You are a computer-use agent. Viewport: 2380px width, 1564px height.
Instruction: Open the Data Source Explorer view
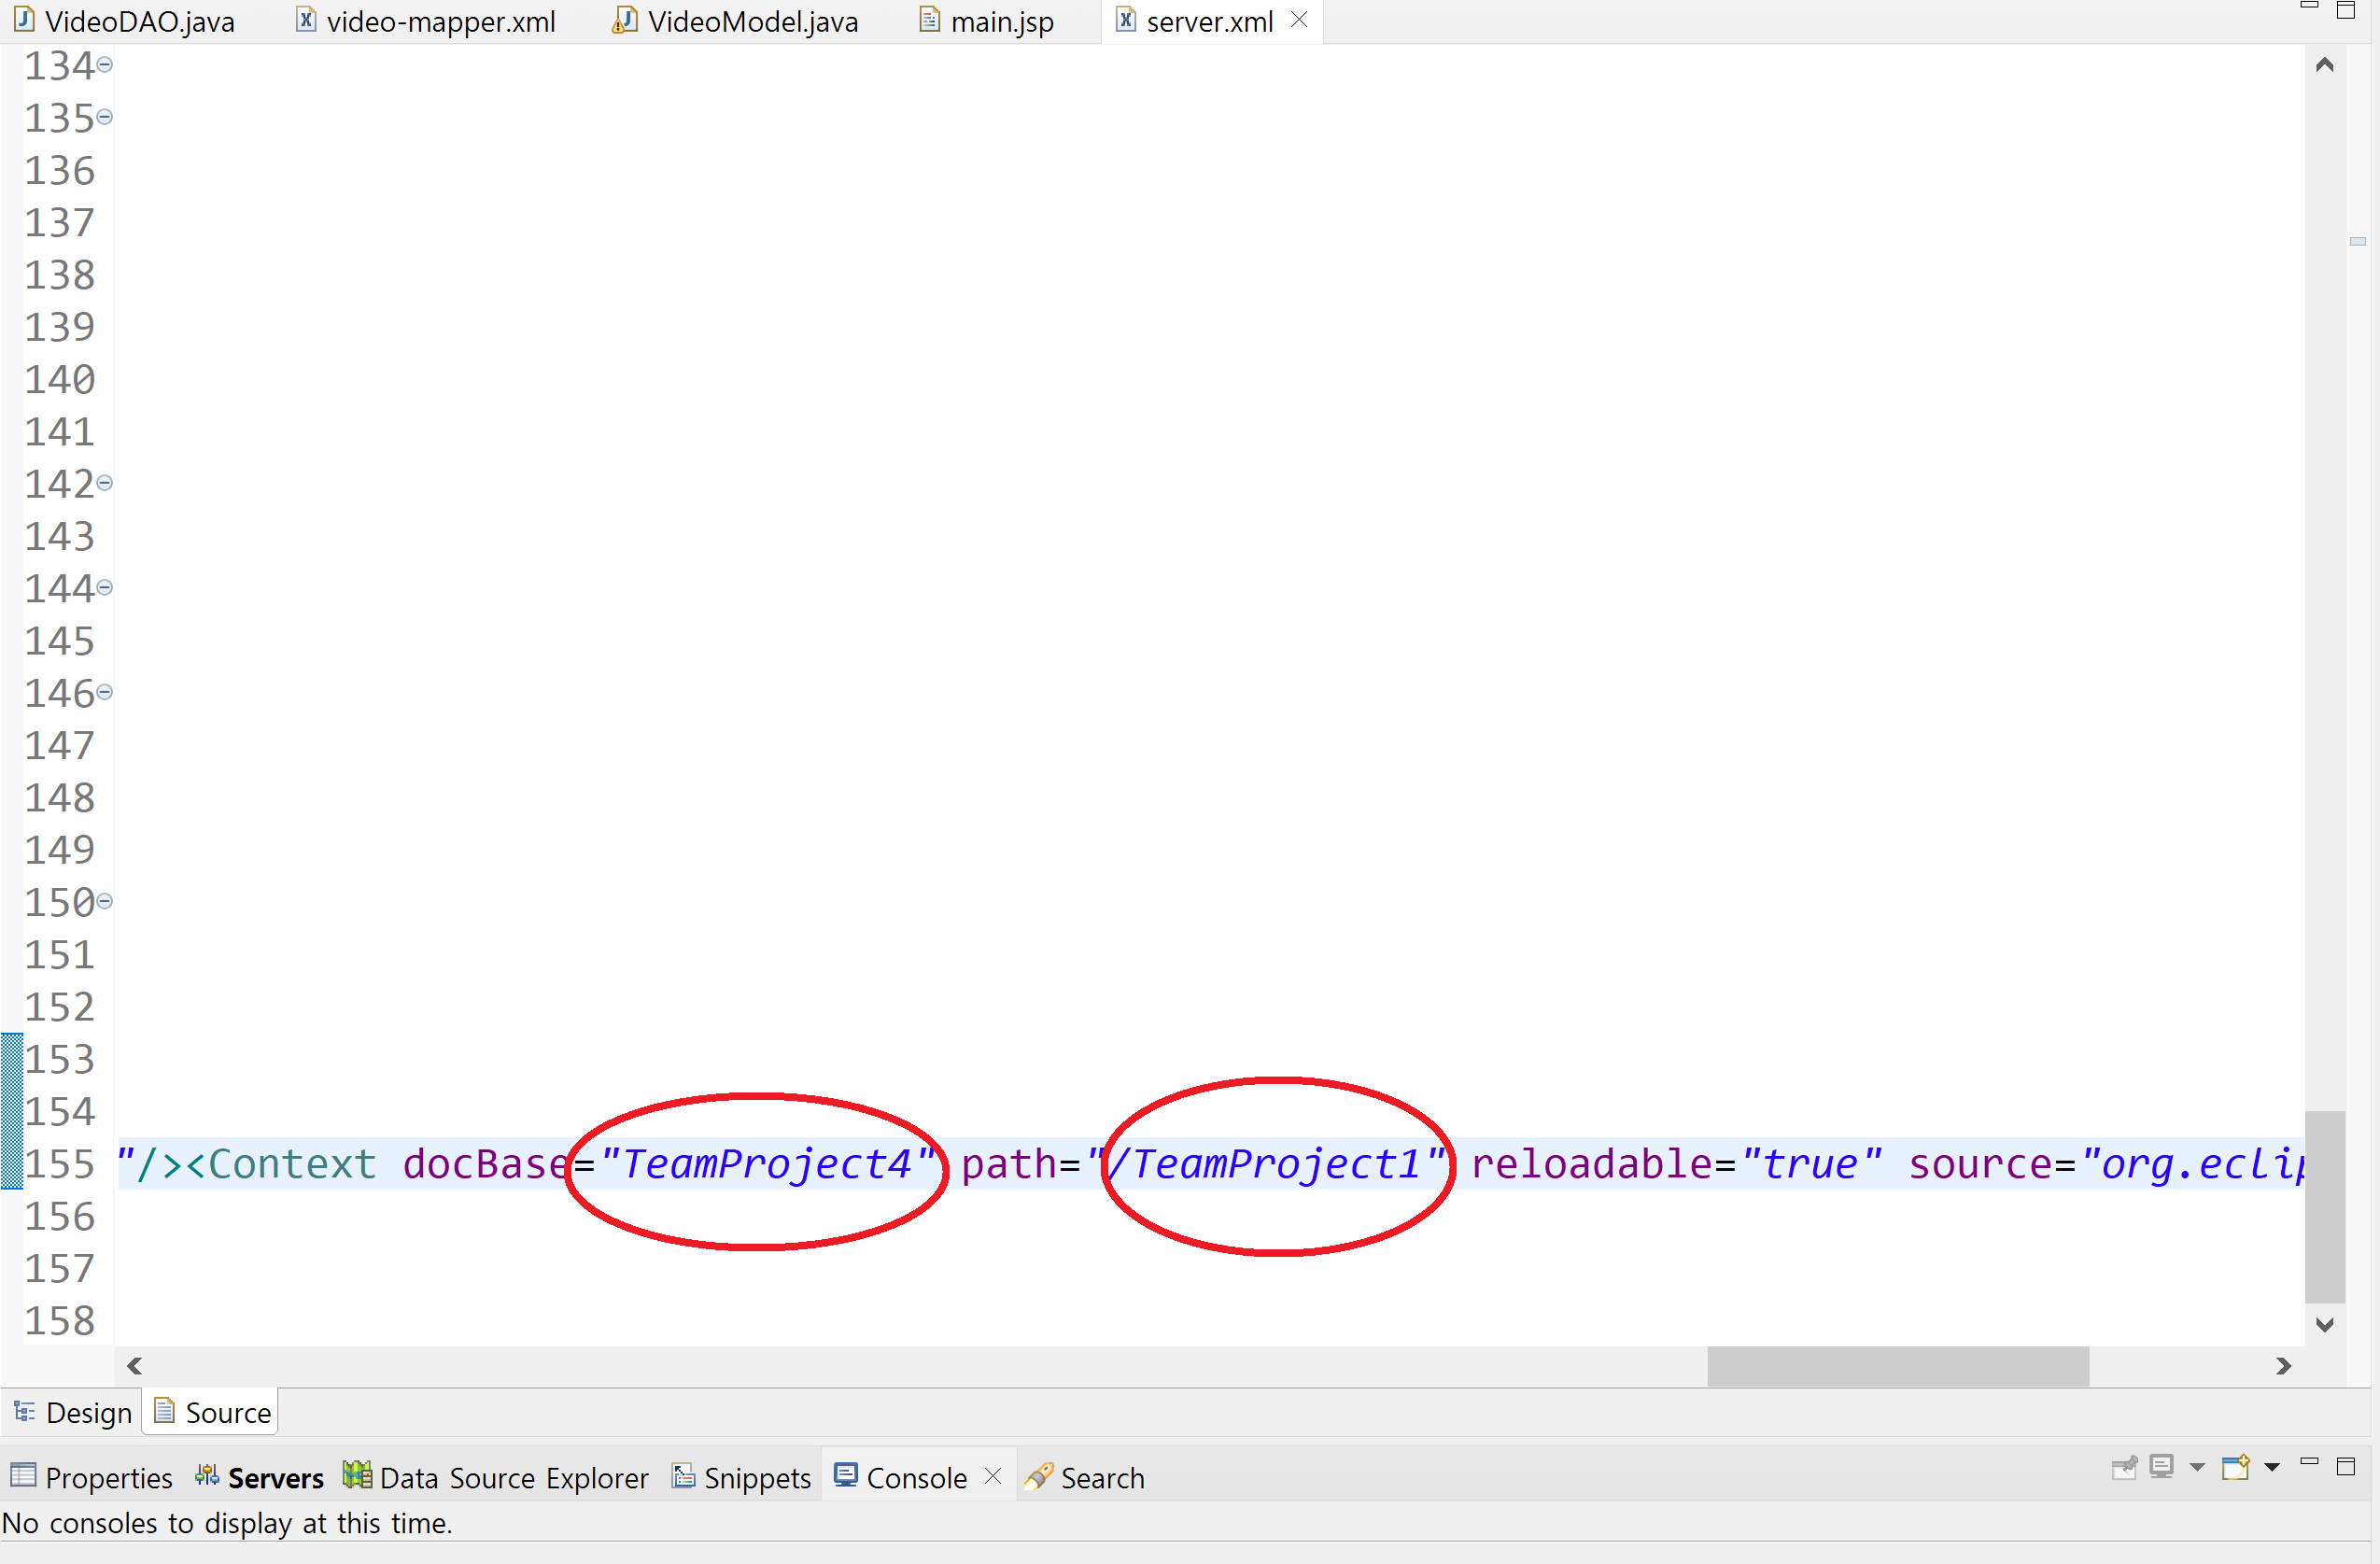(513, 1478)
